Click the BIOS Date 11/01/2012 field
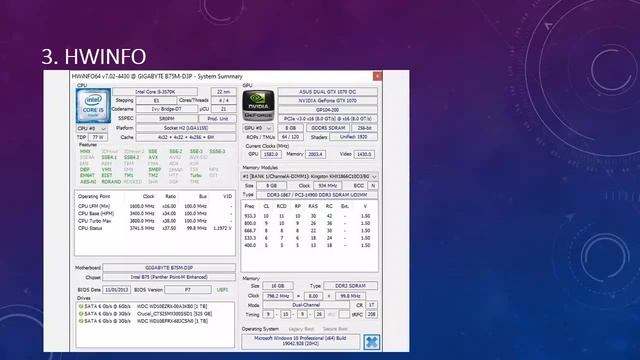640x360 pixels. (x=117, y=290)
